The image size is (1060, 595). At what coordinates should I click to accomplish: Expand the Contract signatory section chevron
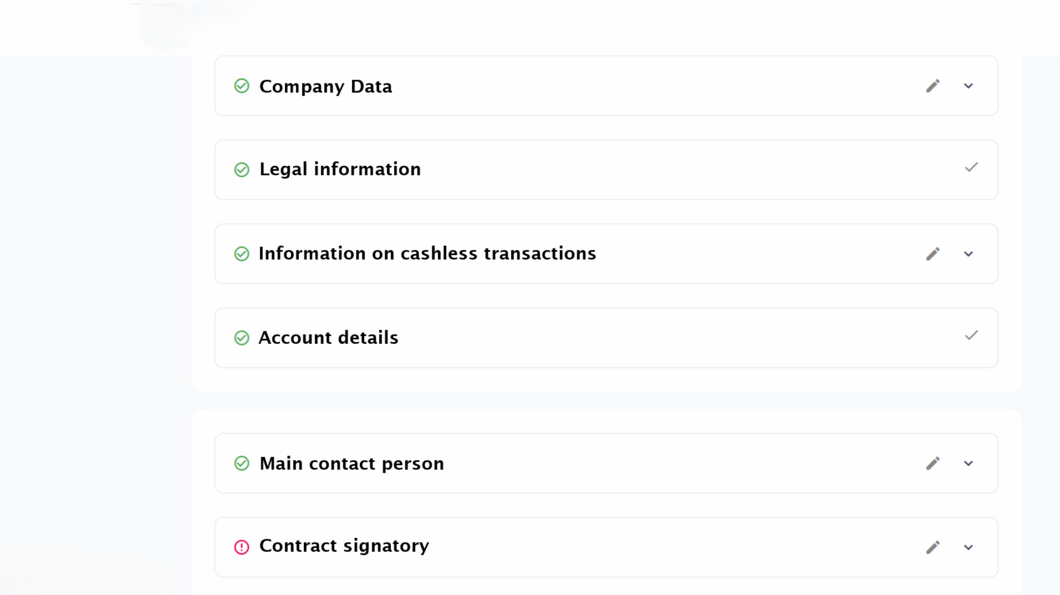click(x=968, y=547)
